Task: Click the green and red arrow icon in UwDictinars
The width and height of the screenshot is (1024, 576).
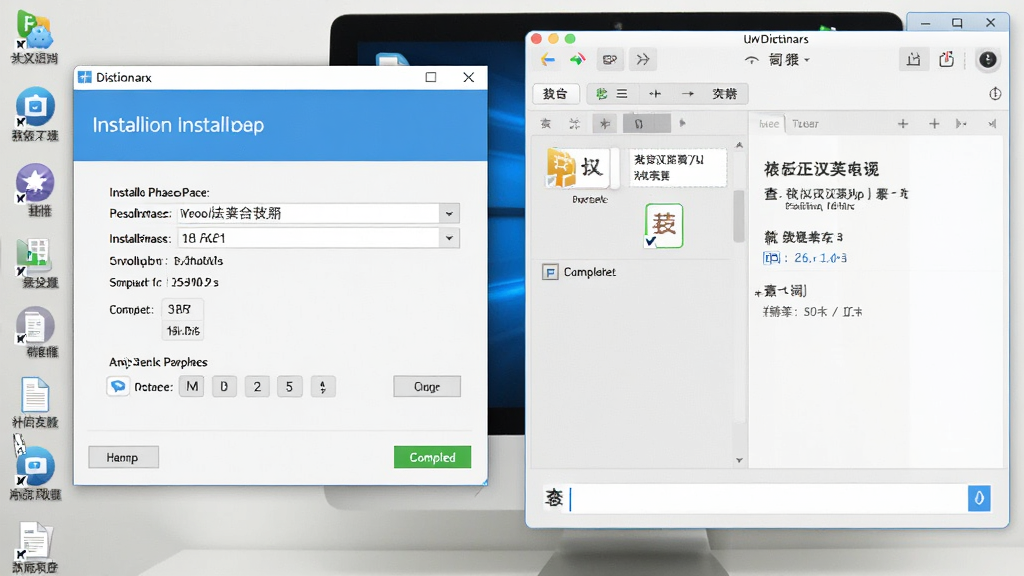Action: coord(577,60)
